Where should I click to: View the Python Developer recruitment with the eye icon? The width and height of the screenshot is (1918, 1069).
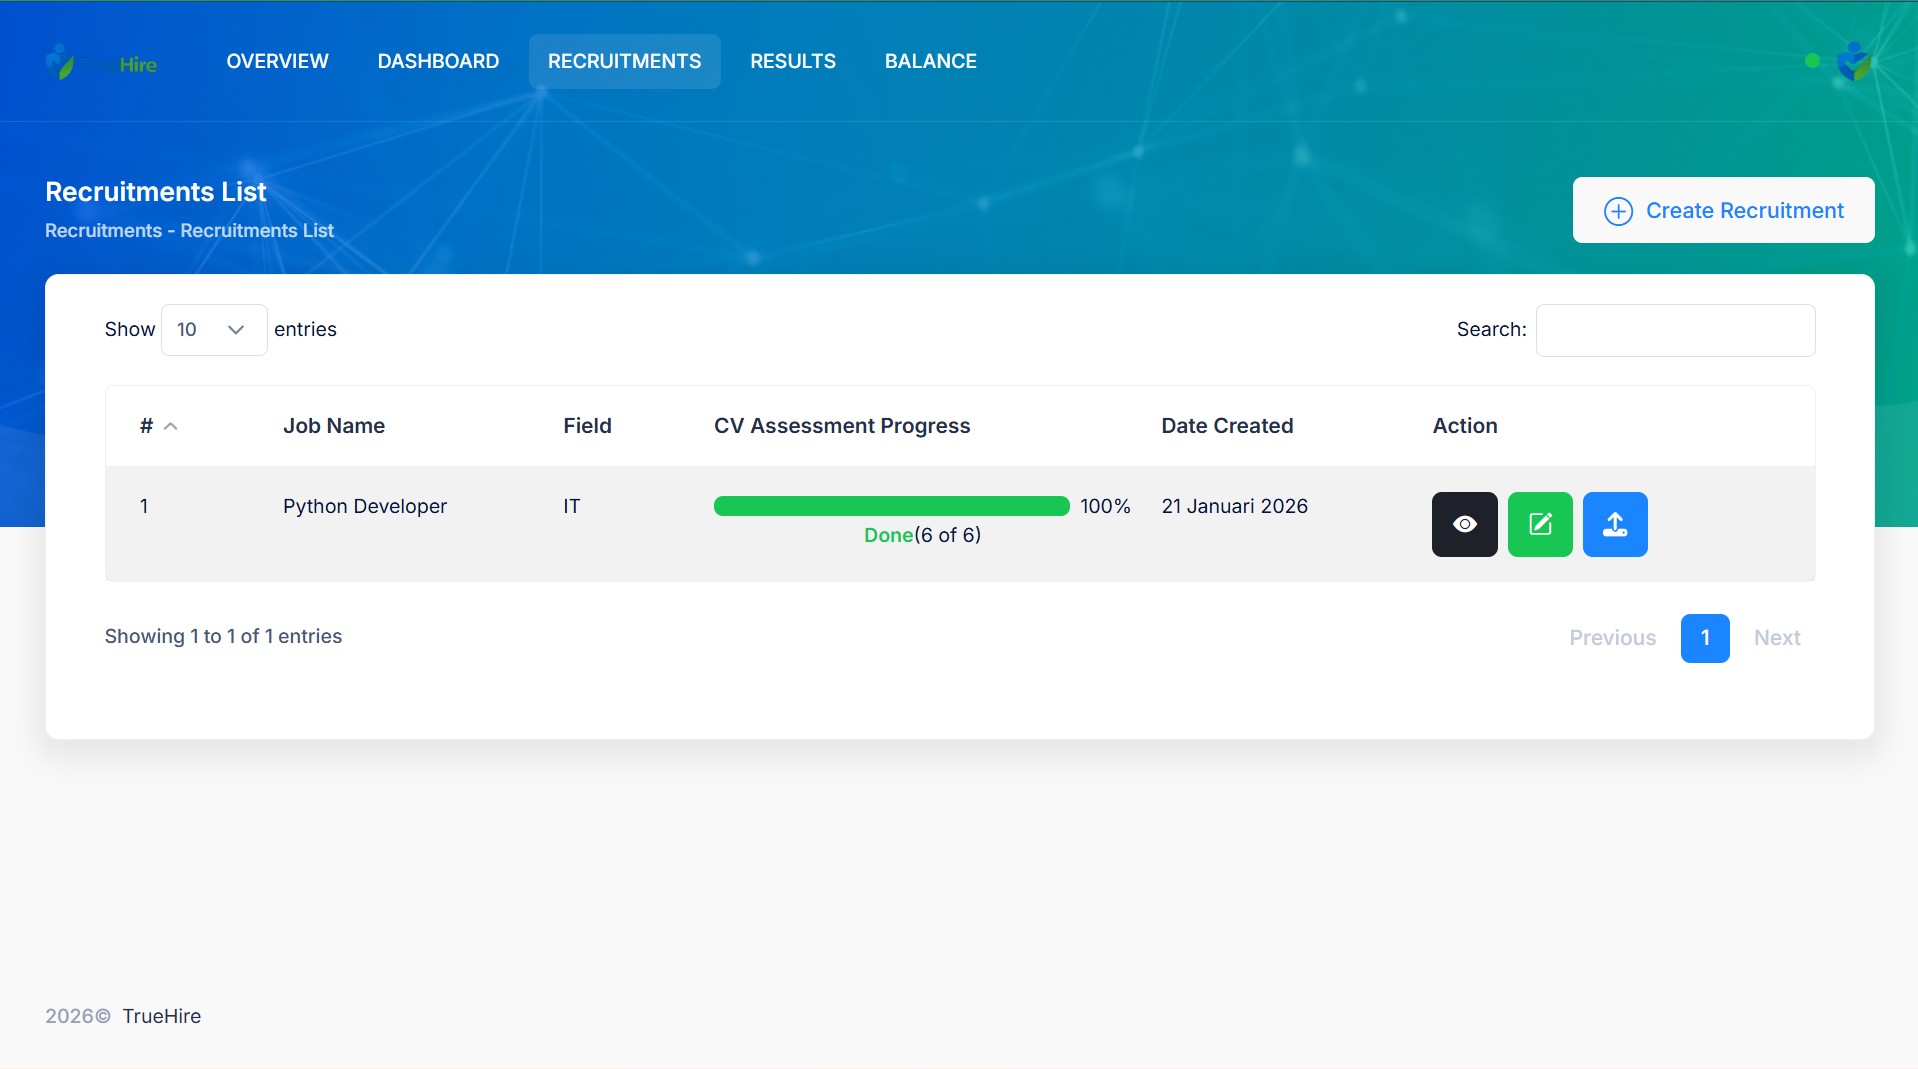1464,524
